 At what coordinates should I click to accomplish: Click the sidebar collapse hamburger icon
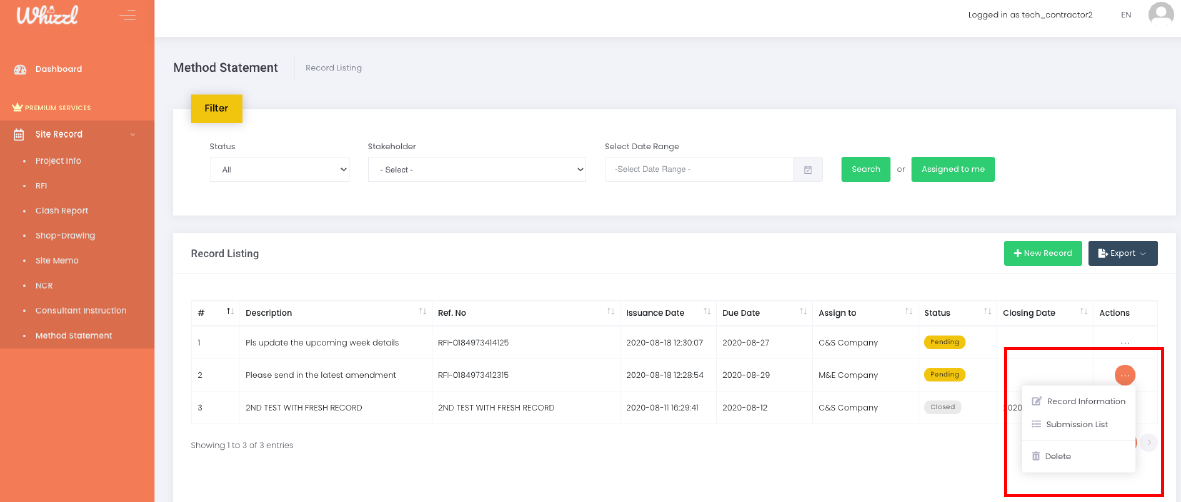pyautogui.click(x=127, y=15)
